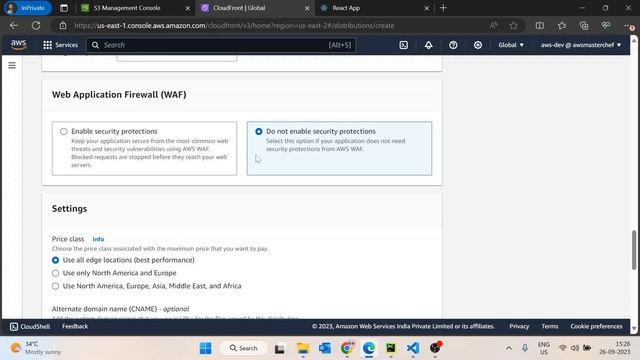
Task: Launch CloudShell from the top navigation bar
Action: [x=403, y=45]
